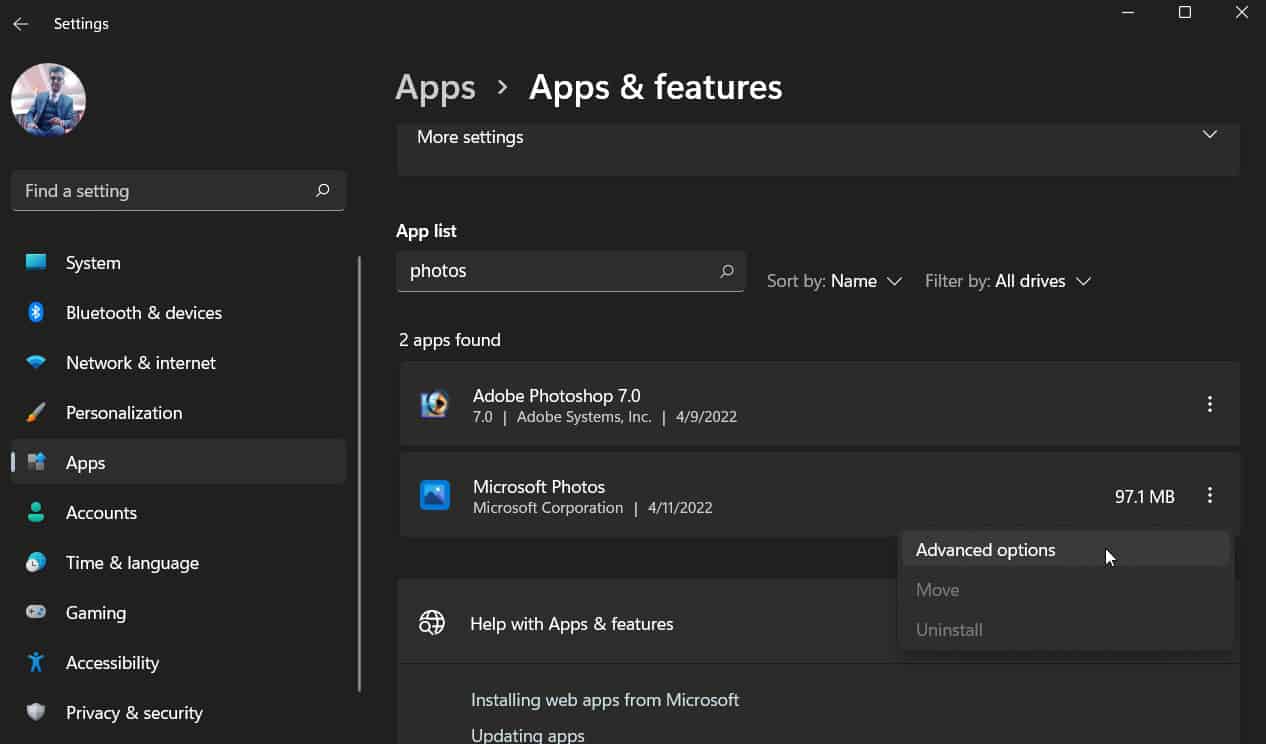Screen dimensions: 1266x744
Task: Click the Find a setting search box
Action: (x=165, y=191)
